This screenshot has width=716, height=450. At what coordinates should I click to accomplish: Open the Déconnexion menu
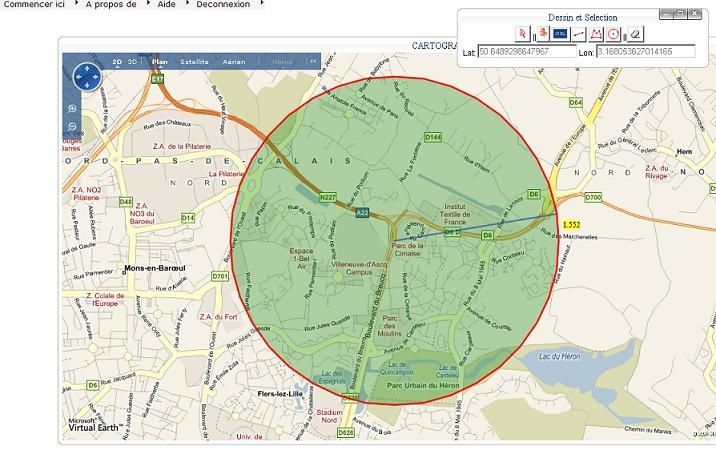[223, 4]
